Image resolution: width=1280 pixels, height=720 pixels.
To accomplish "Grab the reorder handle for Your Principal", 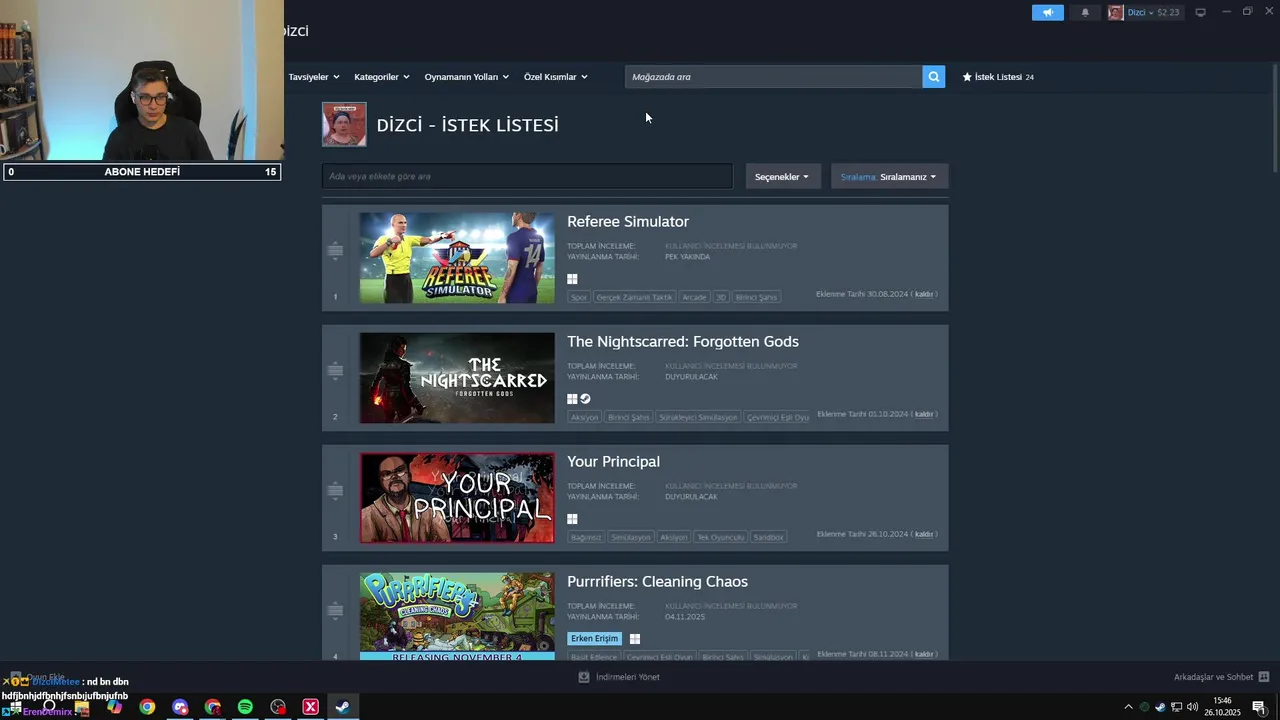I will [x=335, y=491].
